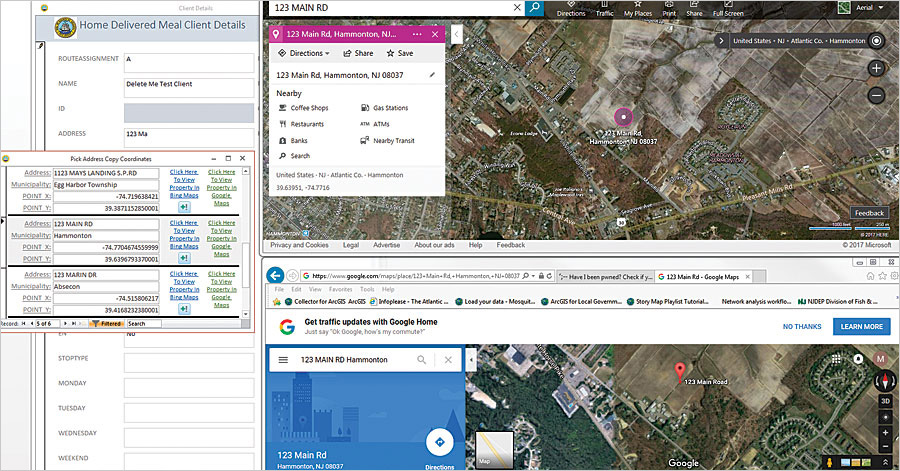Switch to Have I been pwned tab
The width and height of the screenshot is (900, 471).
[x=605, y=277]
